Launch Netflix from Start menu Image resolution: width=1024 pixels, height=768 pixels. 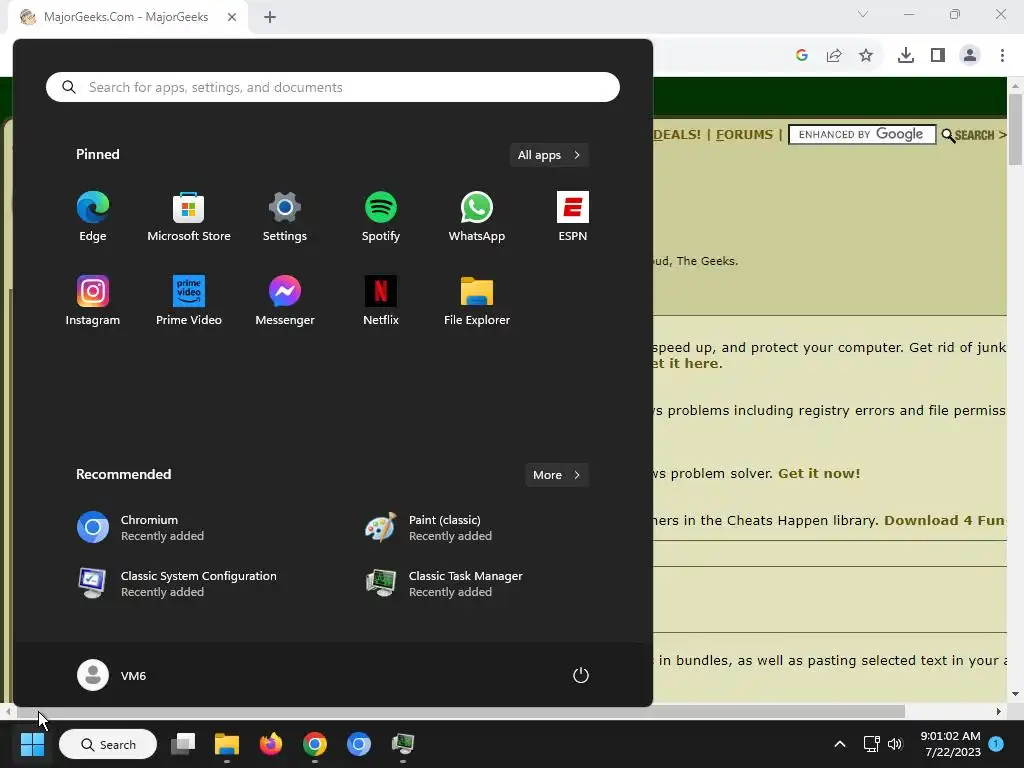click(x=381, y=300)
